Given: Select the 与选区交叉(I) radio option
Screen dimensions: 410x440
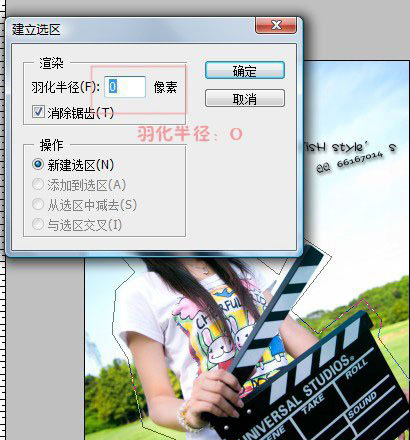Looking at the screenshot, I should (x=38, y=224).
